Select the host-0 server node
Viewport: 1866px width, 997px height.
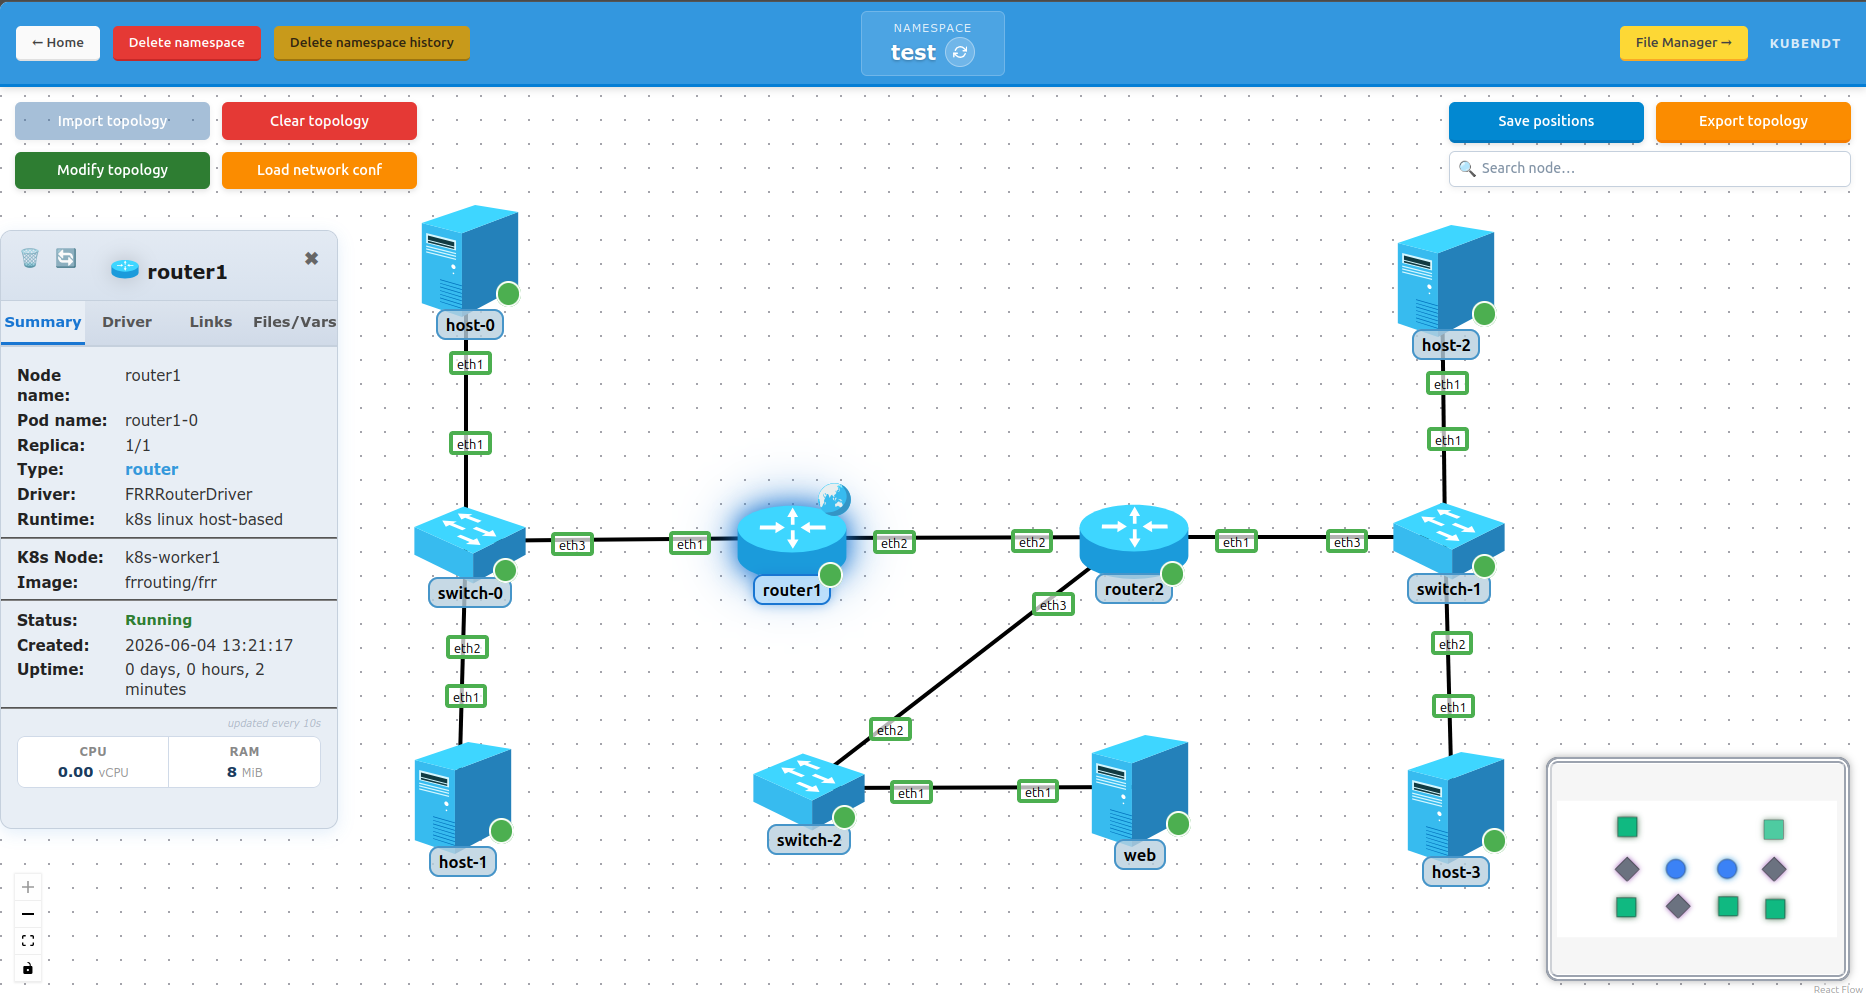470,258
